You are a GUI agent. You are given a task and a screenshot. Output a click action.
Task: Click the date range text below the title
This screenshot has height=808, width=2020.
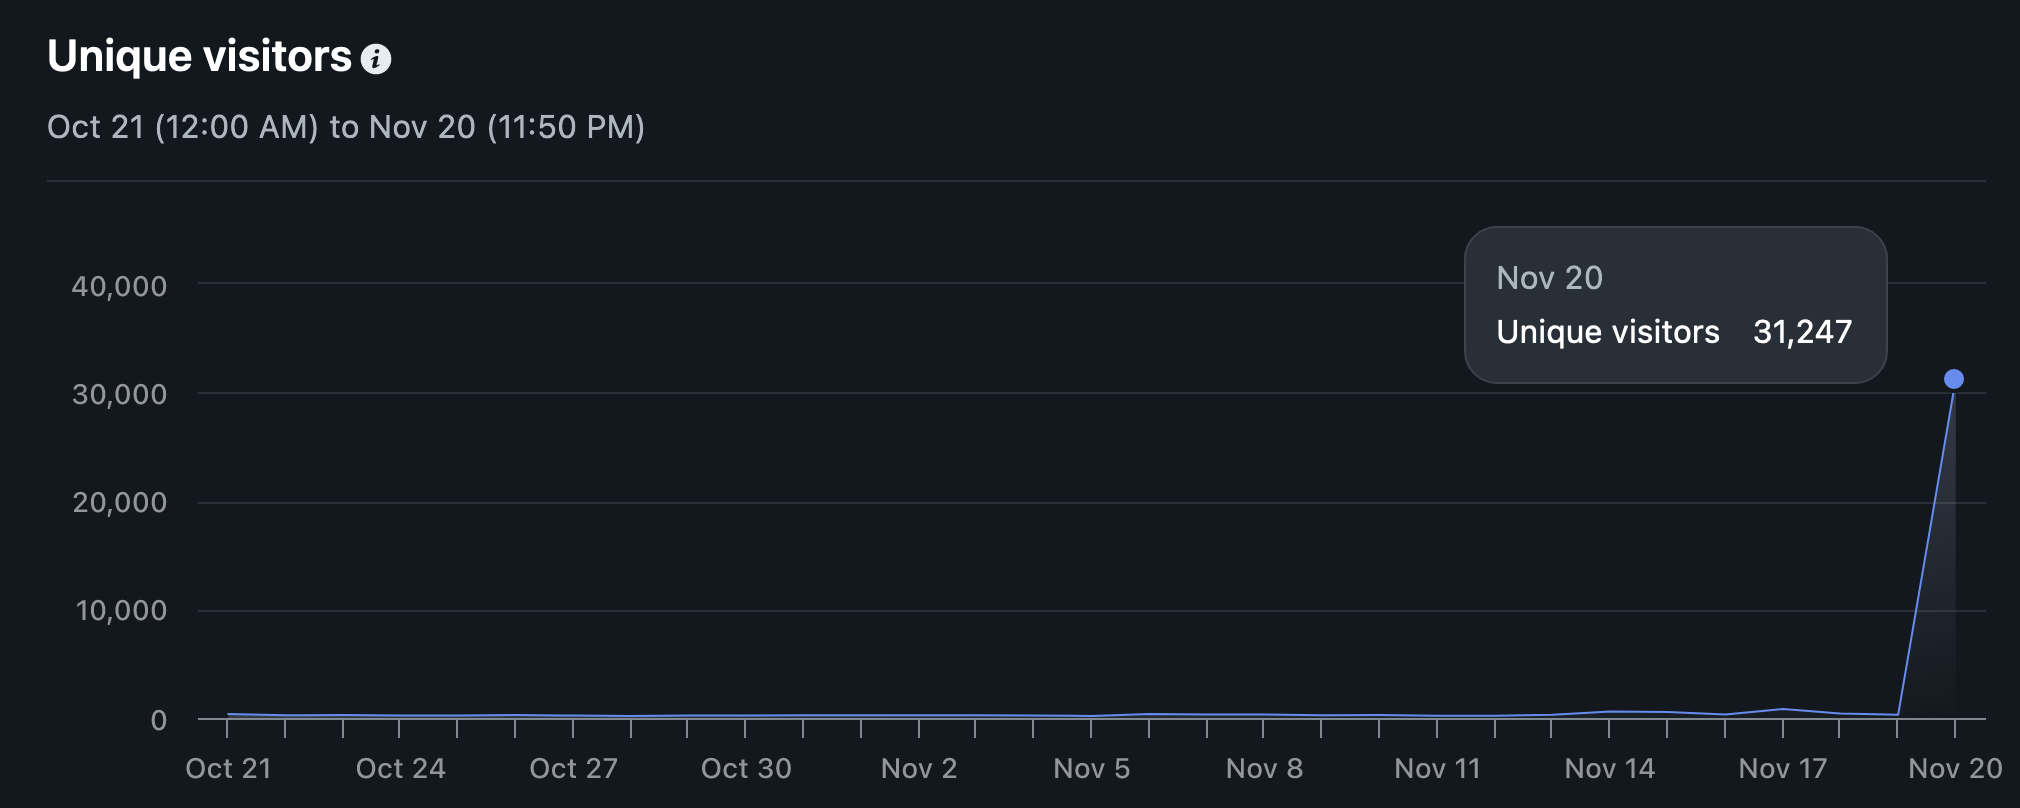click(346, 127)
